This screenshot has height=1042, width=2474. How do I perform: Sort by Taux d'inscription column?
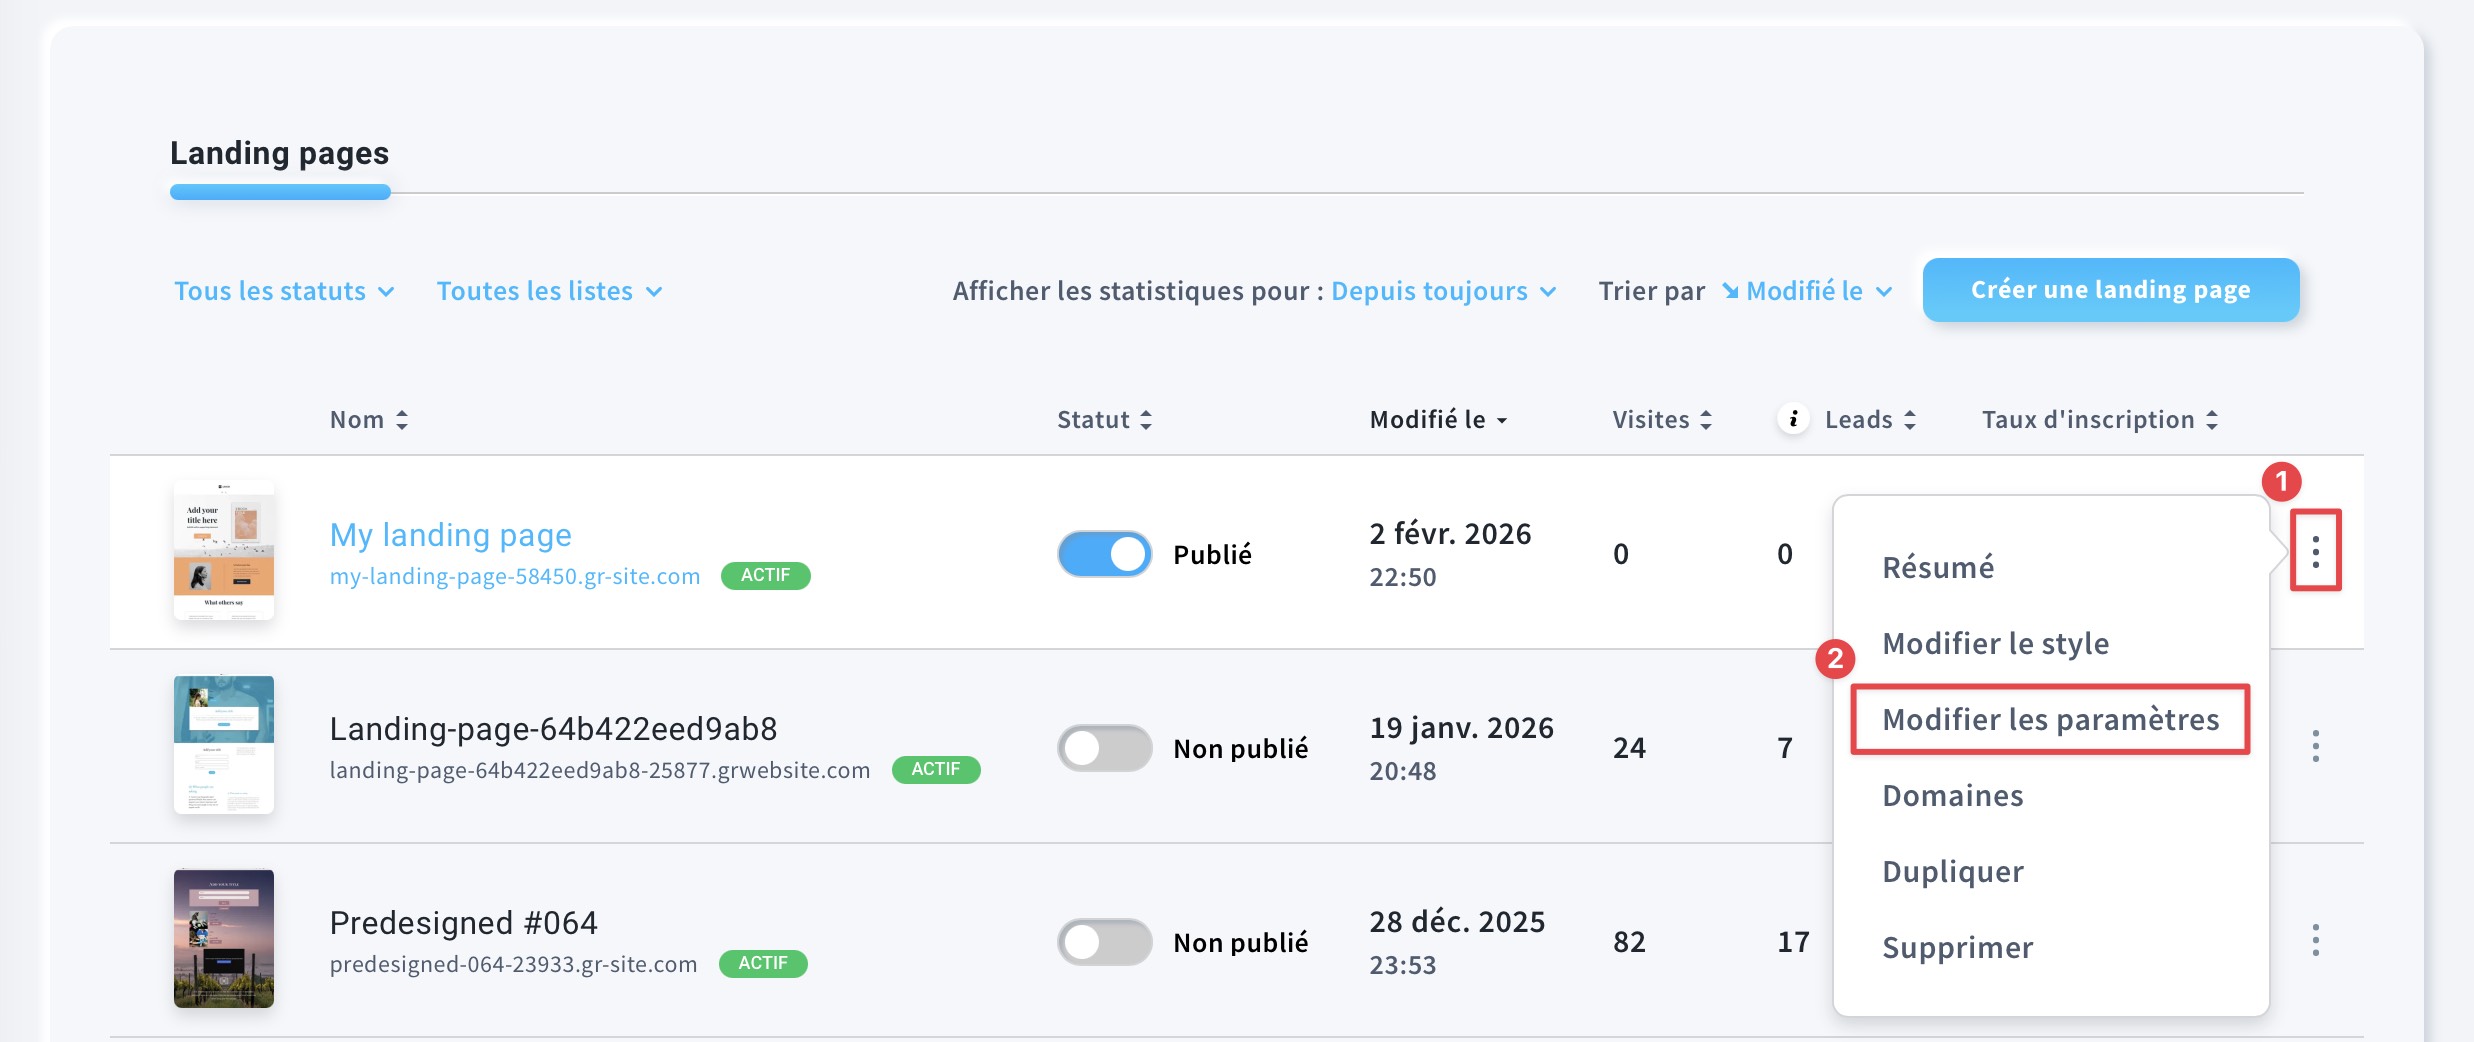pos(2211,420)
